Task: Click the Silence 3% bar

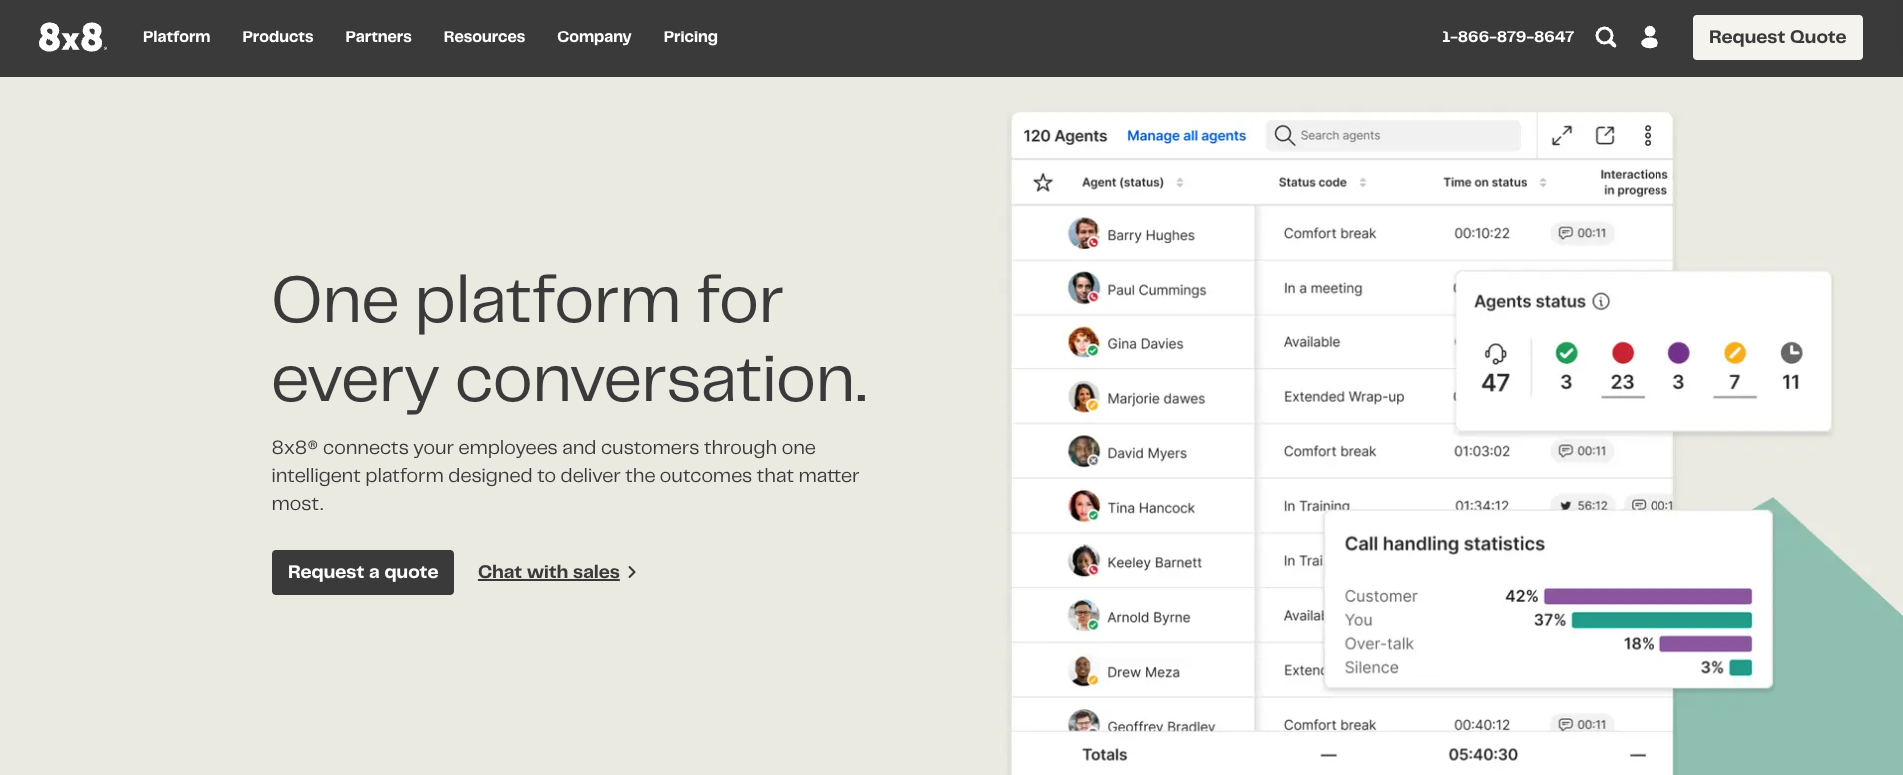Action: [x=1741, y=668]
